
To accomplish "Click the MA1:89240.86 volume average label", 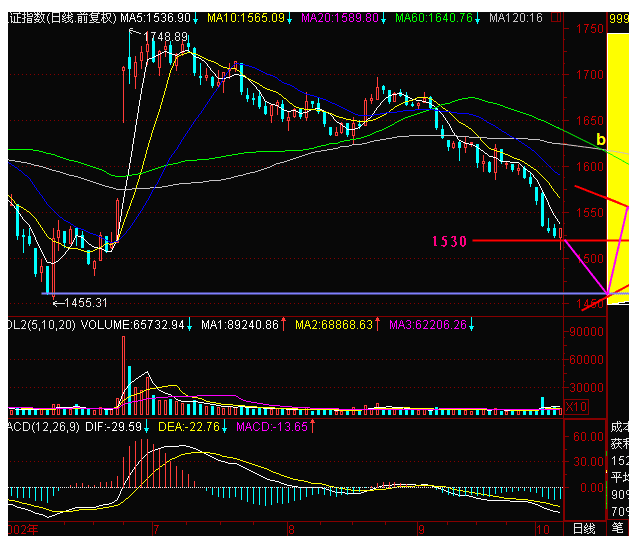I will [240, 325].
